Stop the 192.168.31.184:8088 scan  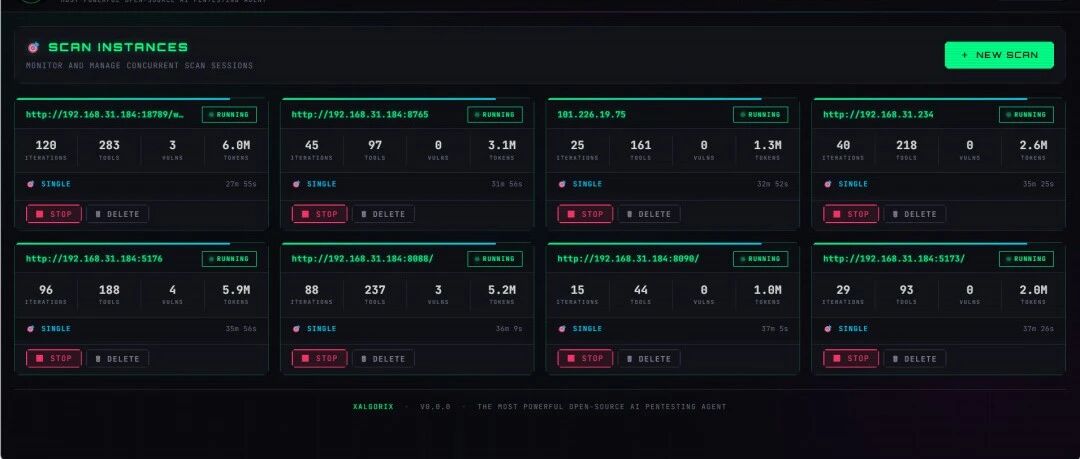coord(320,358)
